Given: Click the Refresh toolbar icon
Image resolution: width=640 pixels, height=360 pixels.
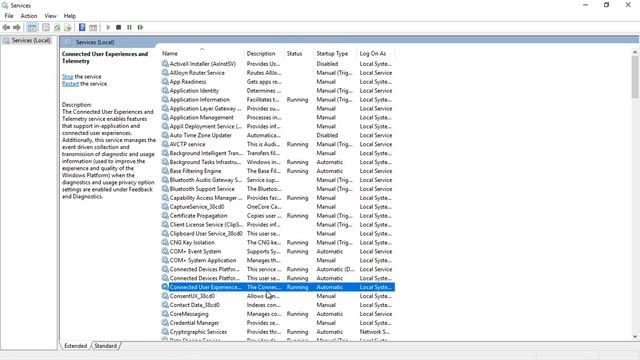Looking at the screenshot, I should (x=57, y=27).
